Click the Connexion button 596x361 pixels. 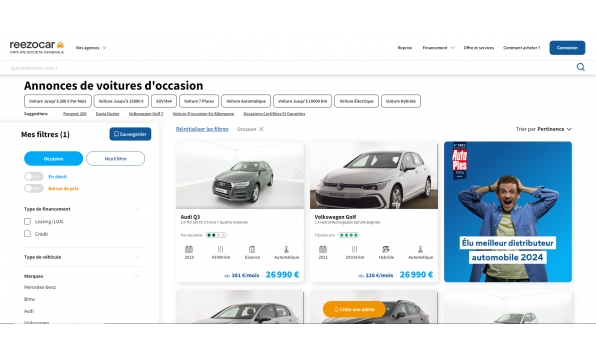567,48
